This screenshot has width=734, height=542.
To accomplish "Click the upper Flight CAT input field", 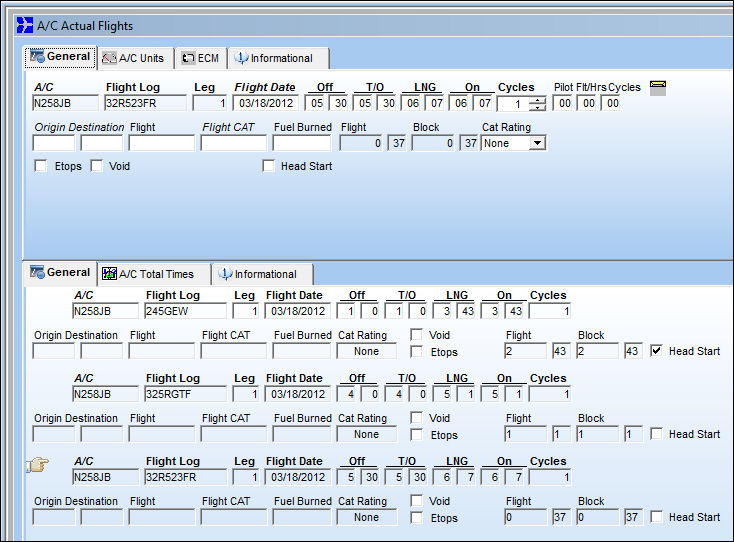I will coord(234,143).
